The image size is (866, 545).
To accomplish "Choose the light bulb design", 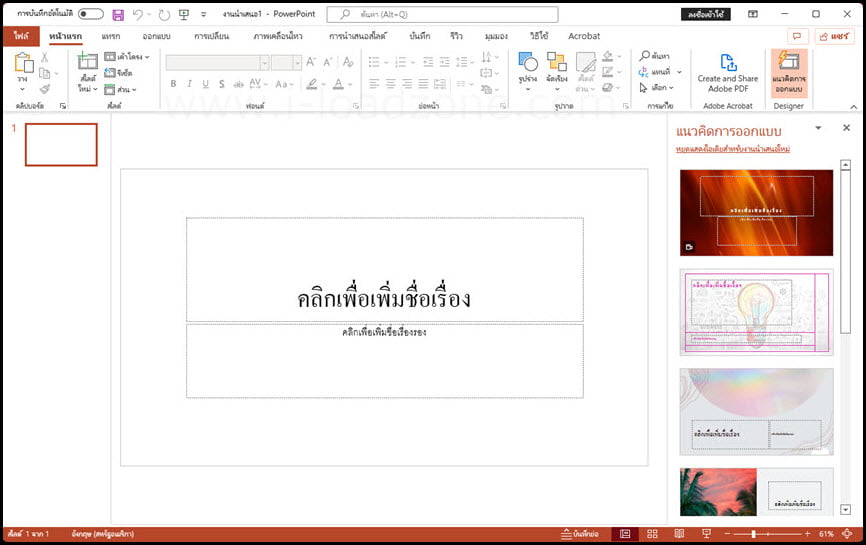I will pyautogui.click(x=756, y=312).
